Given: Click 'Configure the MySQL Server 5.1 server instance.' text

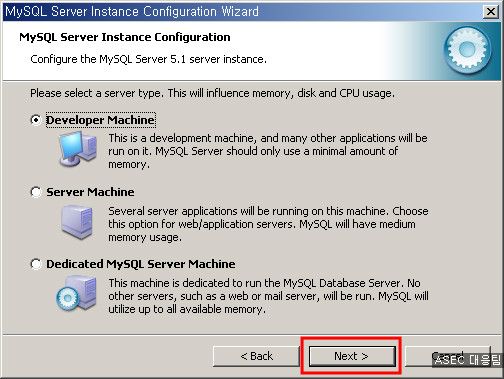Looking at the screenshot, I should 148,59.
